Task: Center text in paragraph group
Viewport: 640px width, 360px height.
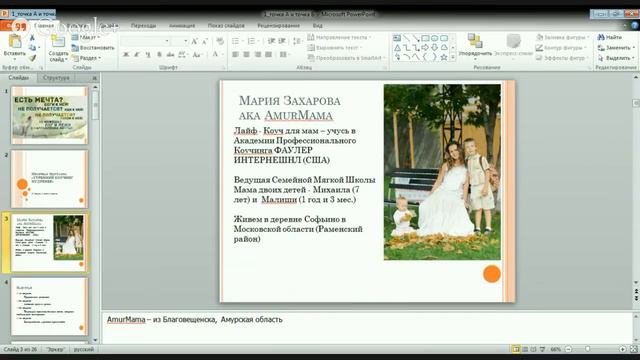Action: [x=247, y=55]
